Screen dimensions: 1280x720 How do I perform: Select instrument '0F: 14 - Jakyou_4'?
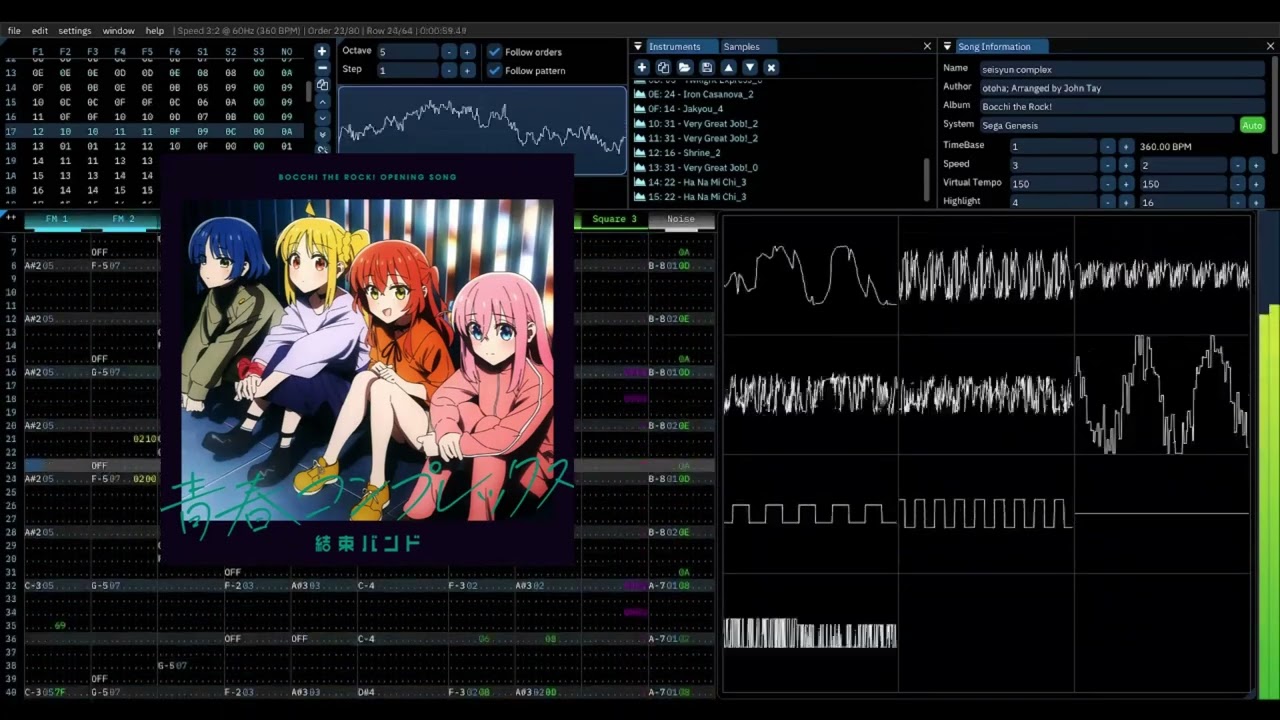coord(679,109)
